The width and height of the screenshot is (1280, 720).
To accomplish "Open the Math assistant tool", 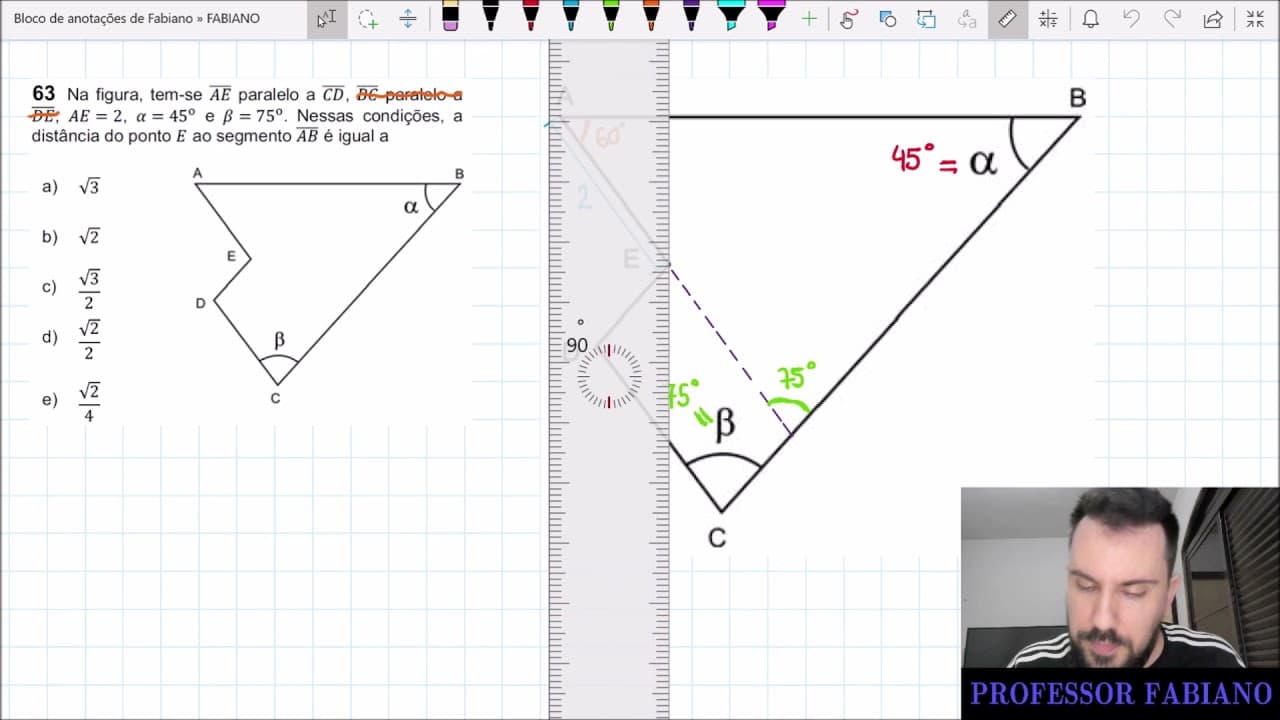I will [1048, 19].
